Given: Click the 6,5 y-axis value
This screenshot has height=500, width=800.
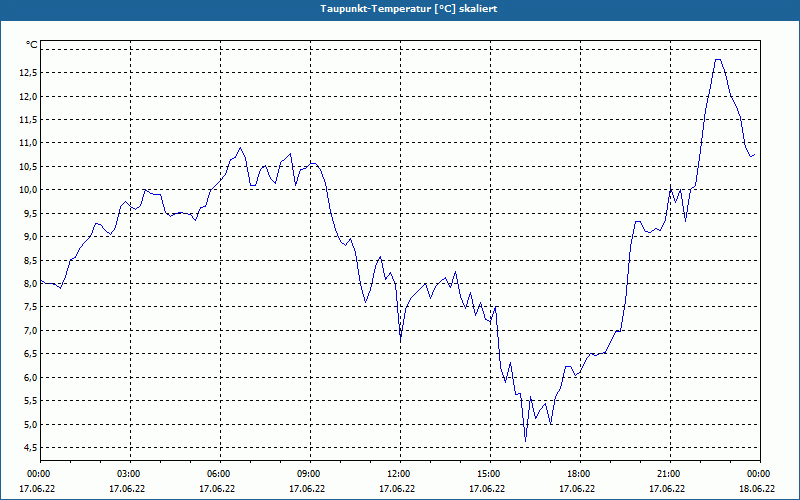Looking at the screenshot, I should pyautogui.click(x=30, y=354).
